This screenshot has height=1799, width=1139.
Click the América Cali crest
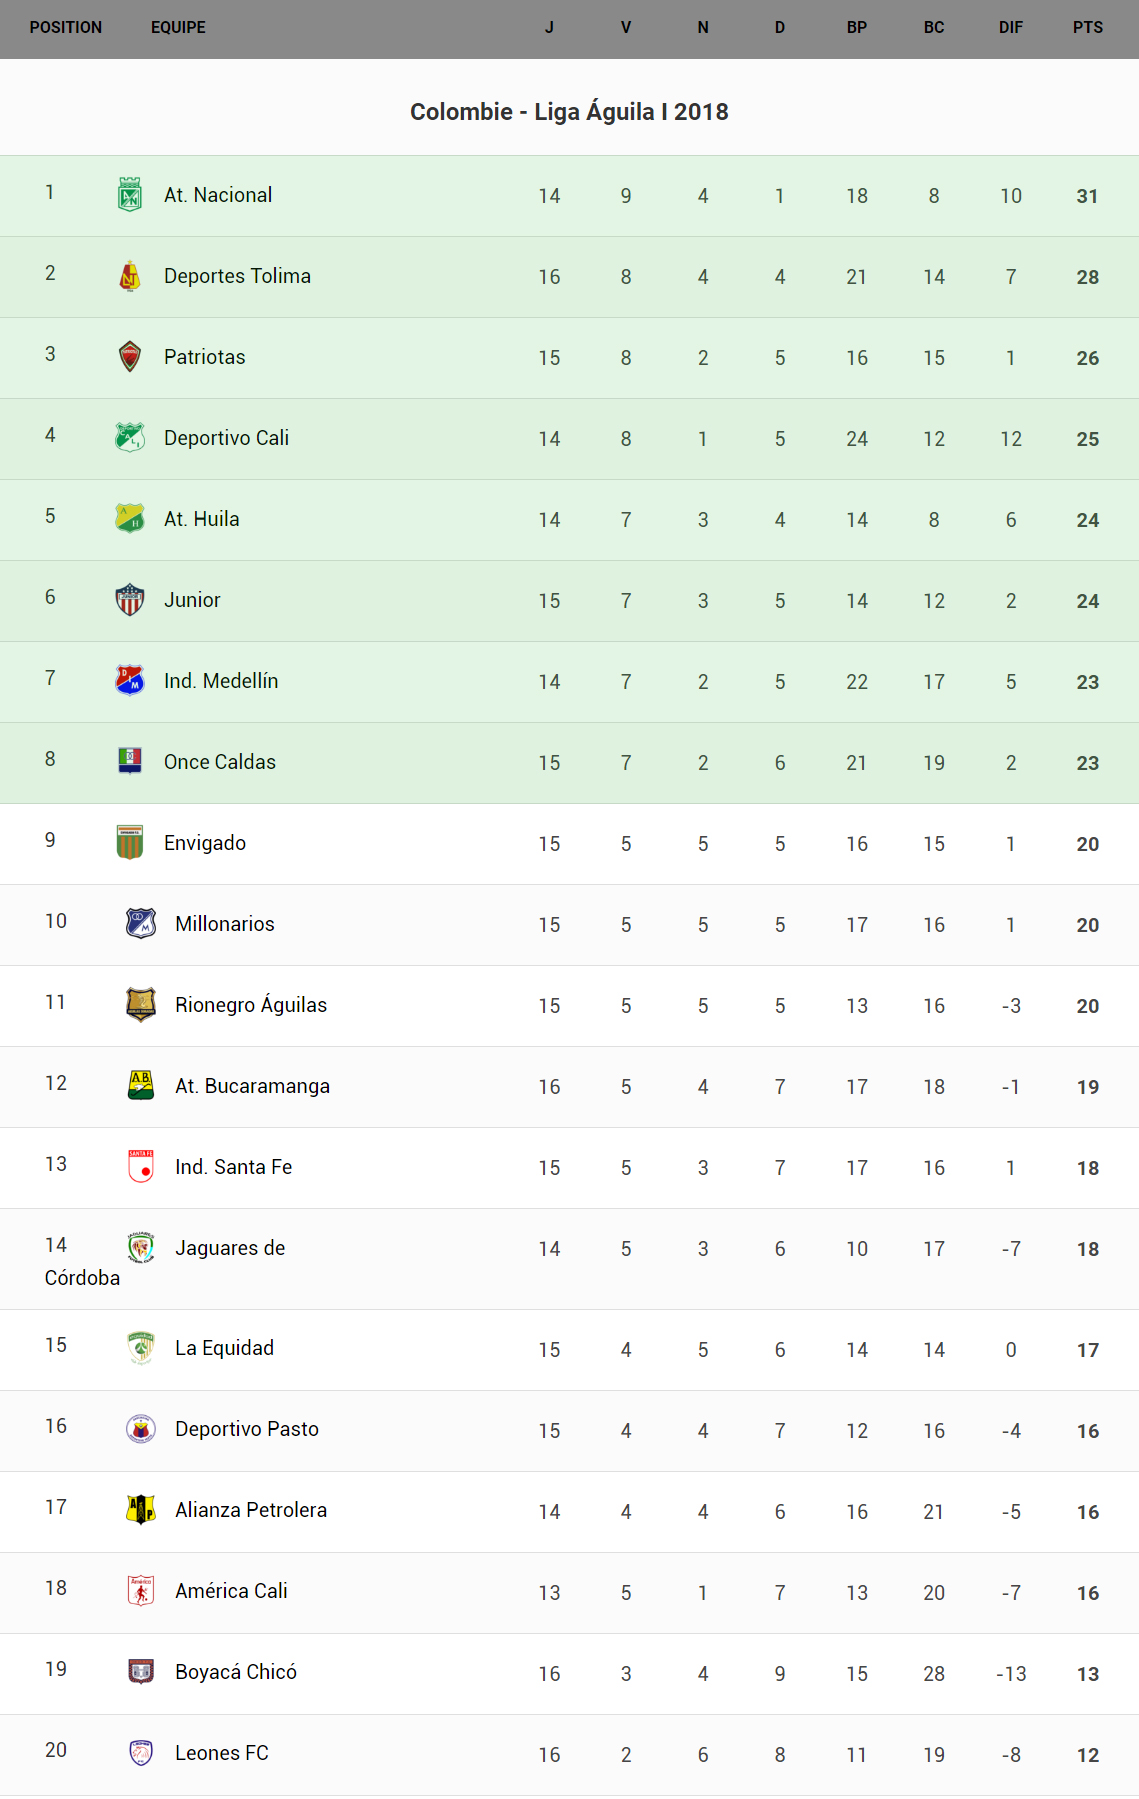point(141,1591)
